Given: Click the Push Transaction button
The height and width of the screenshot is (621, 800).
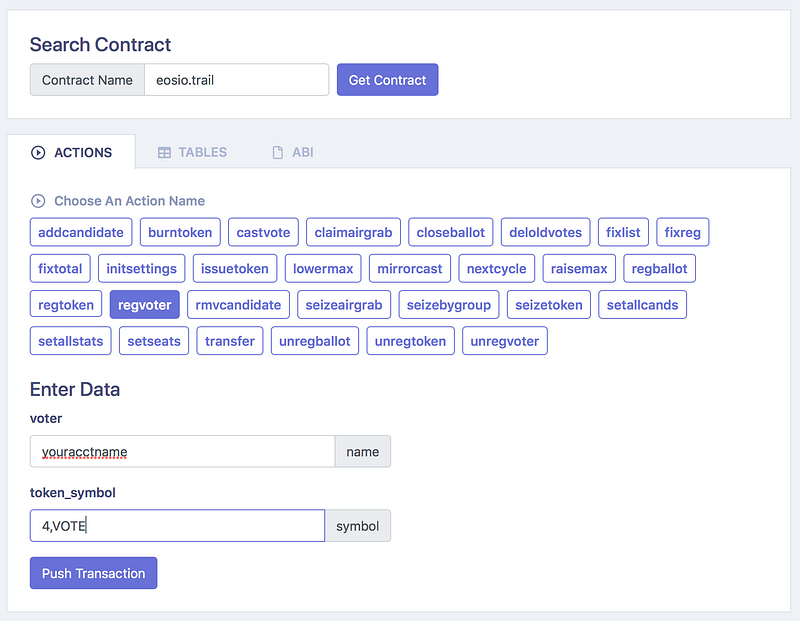Looking at the screenshot, I should pyautogui.click(x=93, y=573).
